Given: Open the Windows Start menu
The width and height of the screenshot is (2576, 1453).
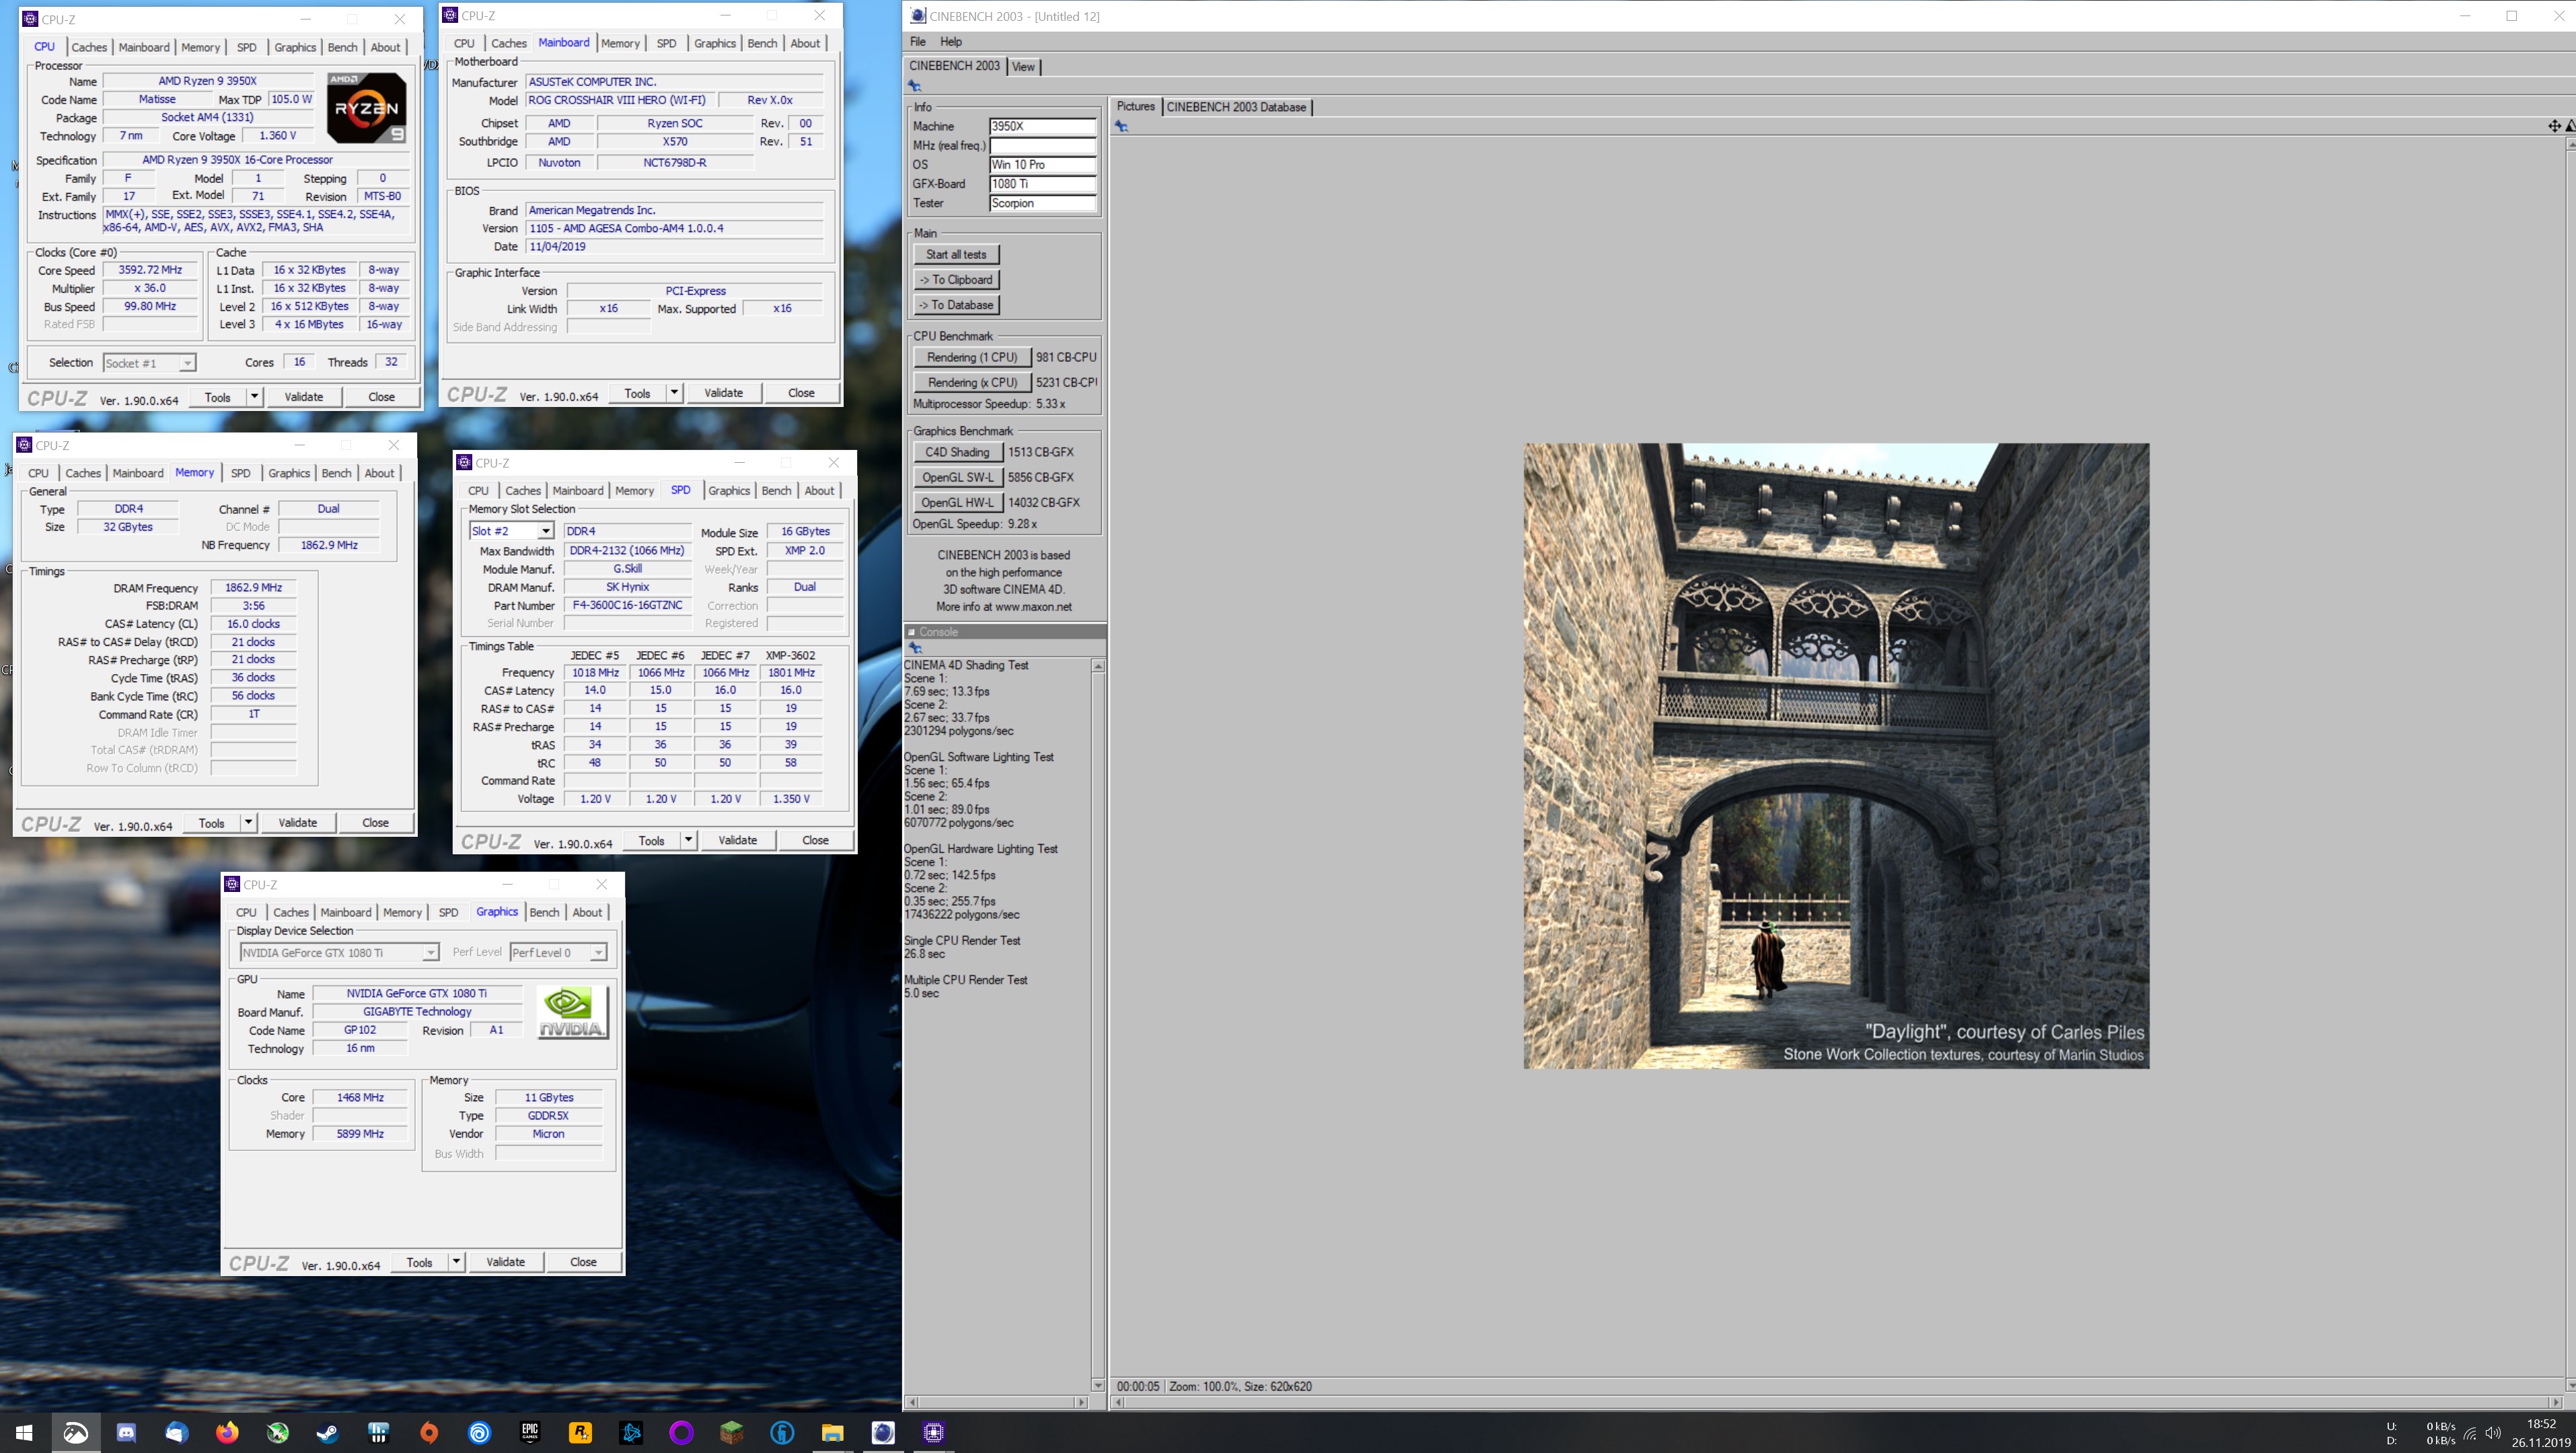Looking at the screenshot, I should pyautogui.click(x=24, y=1432).
